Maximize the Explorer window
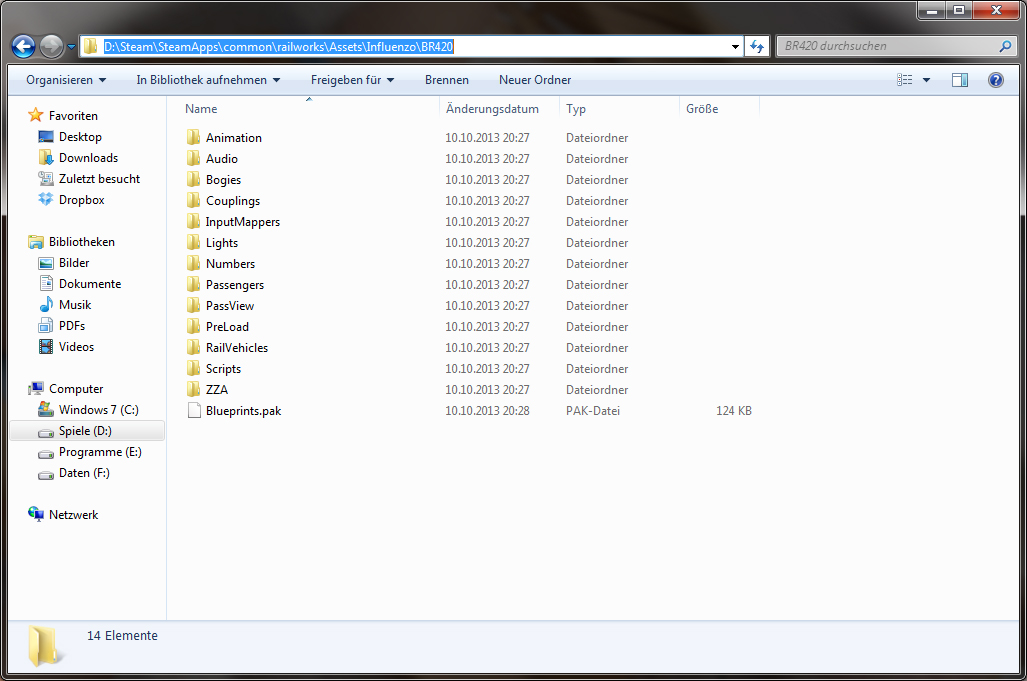This screenshot has width=1027, height=681. coord(959,10)
